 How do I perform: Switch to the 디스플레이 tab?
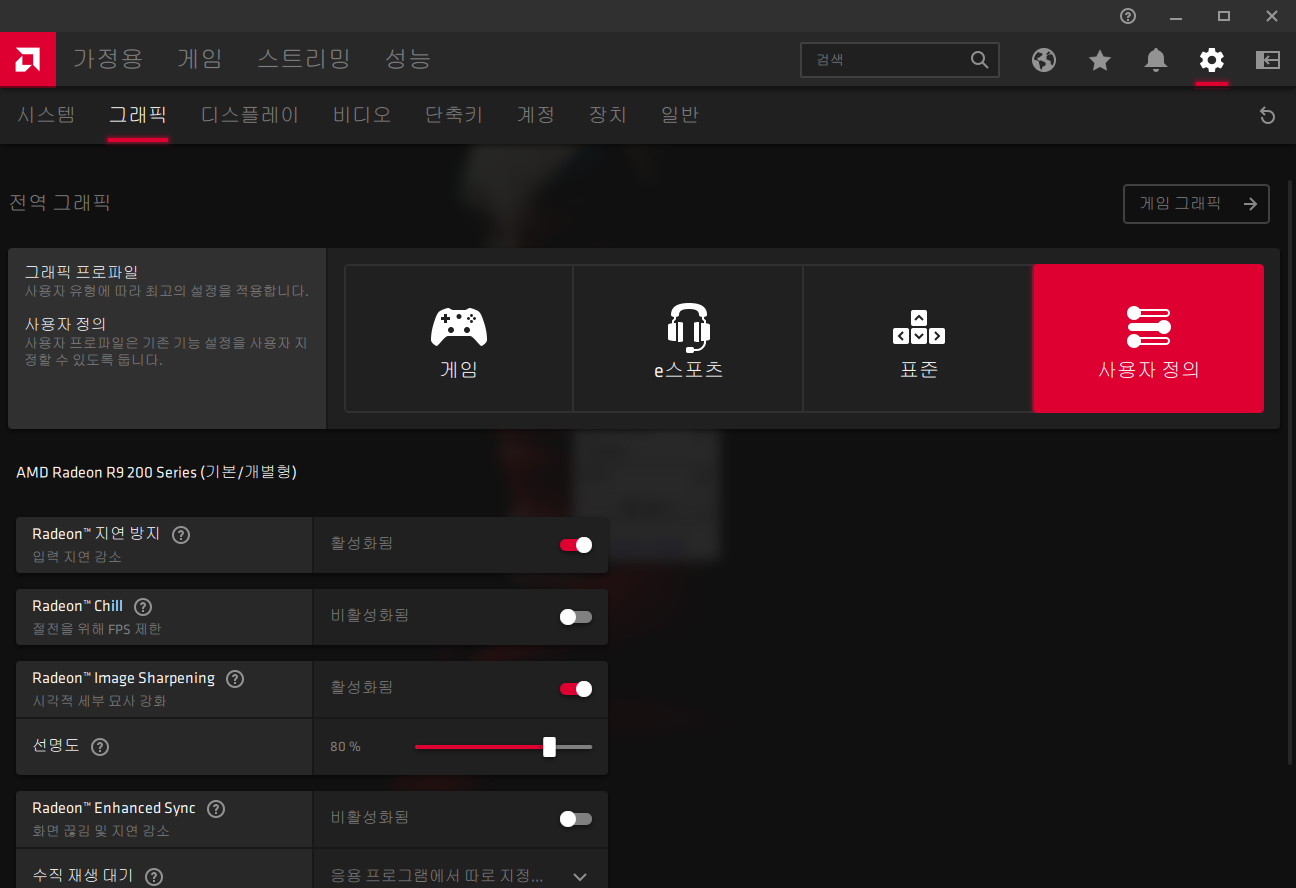coord(250,115)
